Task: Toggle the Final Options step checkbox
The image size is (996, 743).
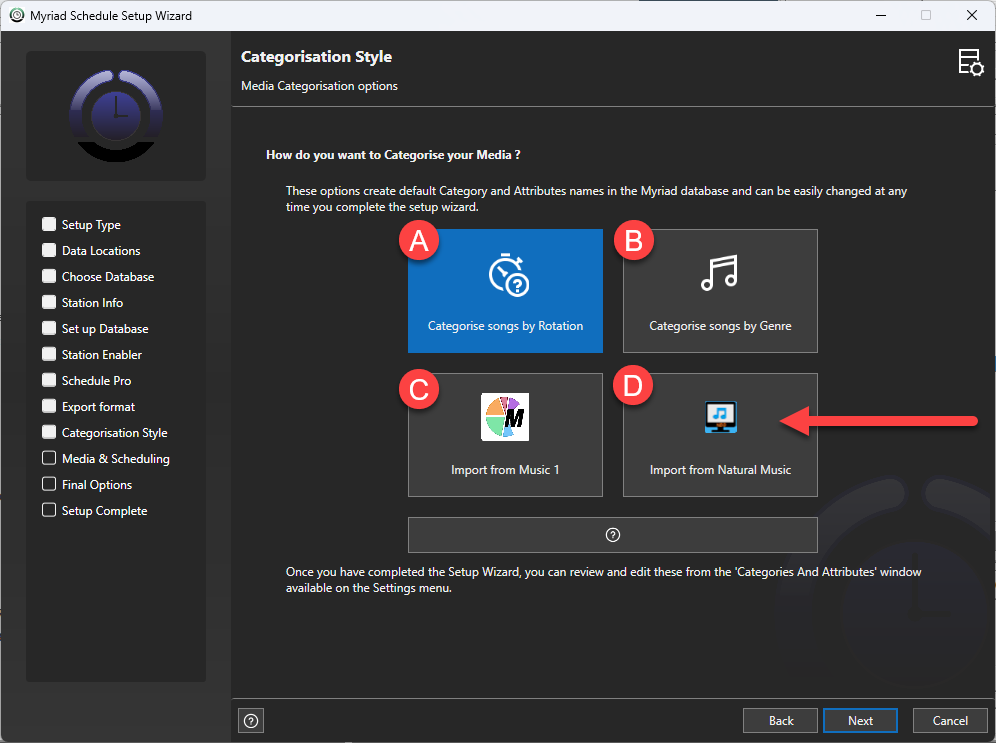Action: pos(49,484)
